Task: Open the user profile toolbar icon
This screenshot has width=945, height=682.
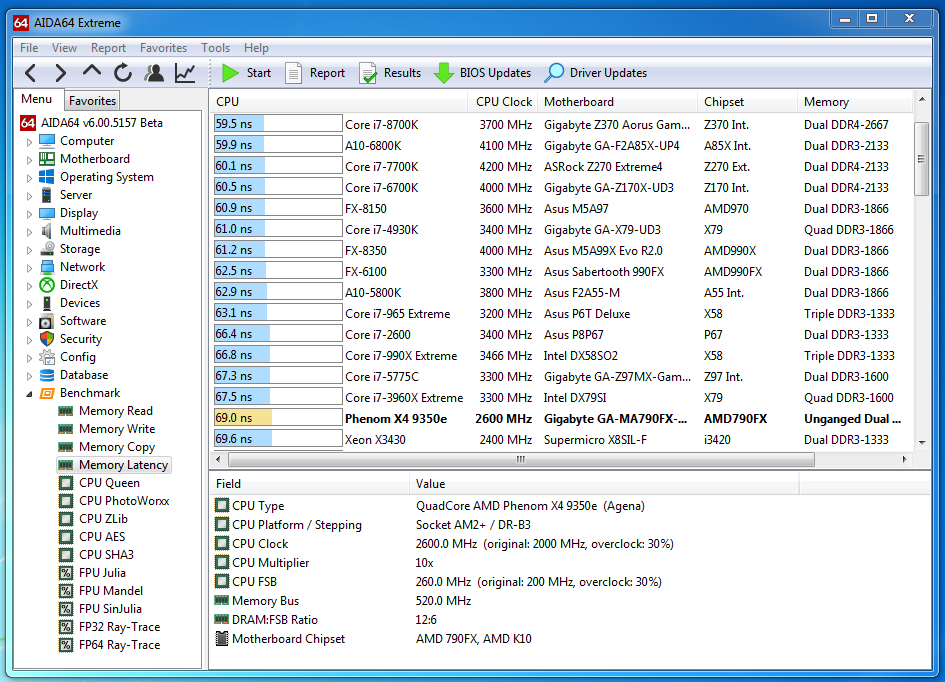Action: coord(154,73)
